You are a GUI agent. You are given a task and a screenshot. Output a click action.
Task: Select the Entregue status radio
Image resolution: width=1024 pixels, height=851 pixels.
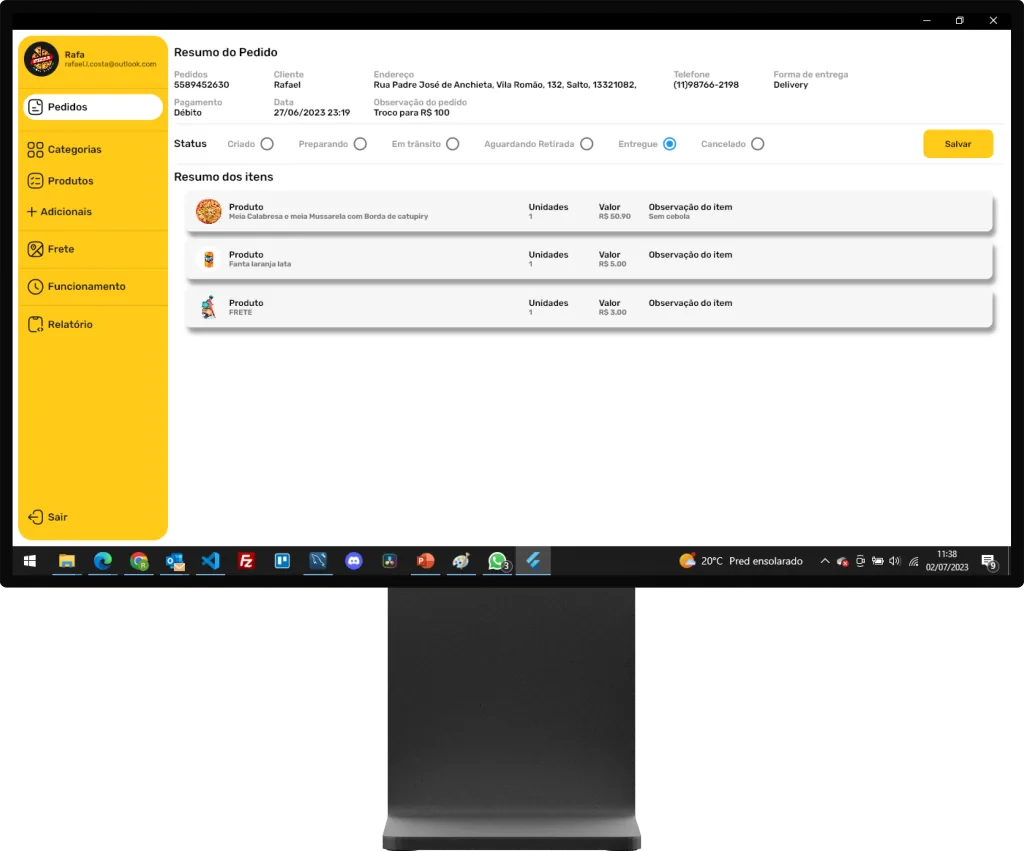(669, 144)
